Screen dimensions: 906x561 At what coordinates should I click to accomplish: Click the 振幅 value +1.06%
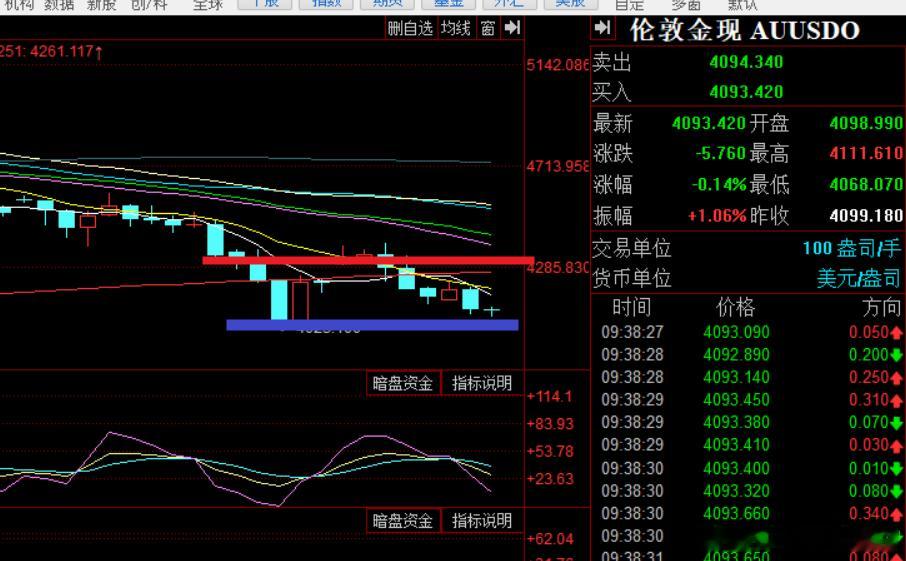(x=717, y=216)
